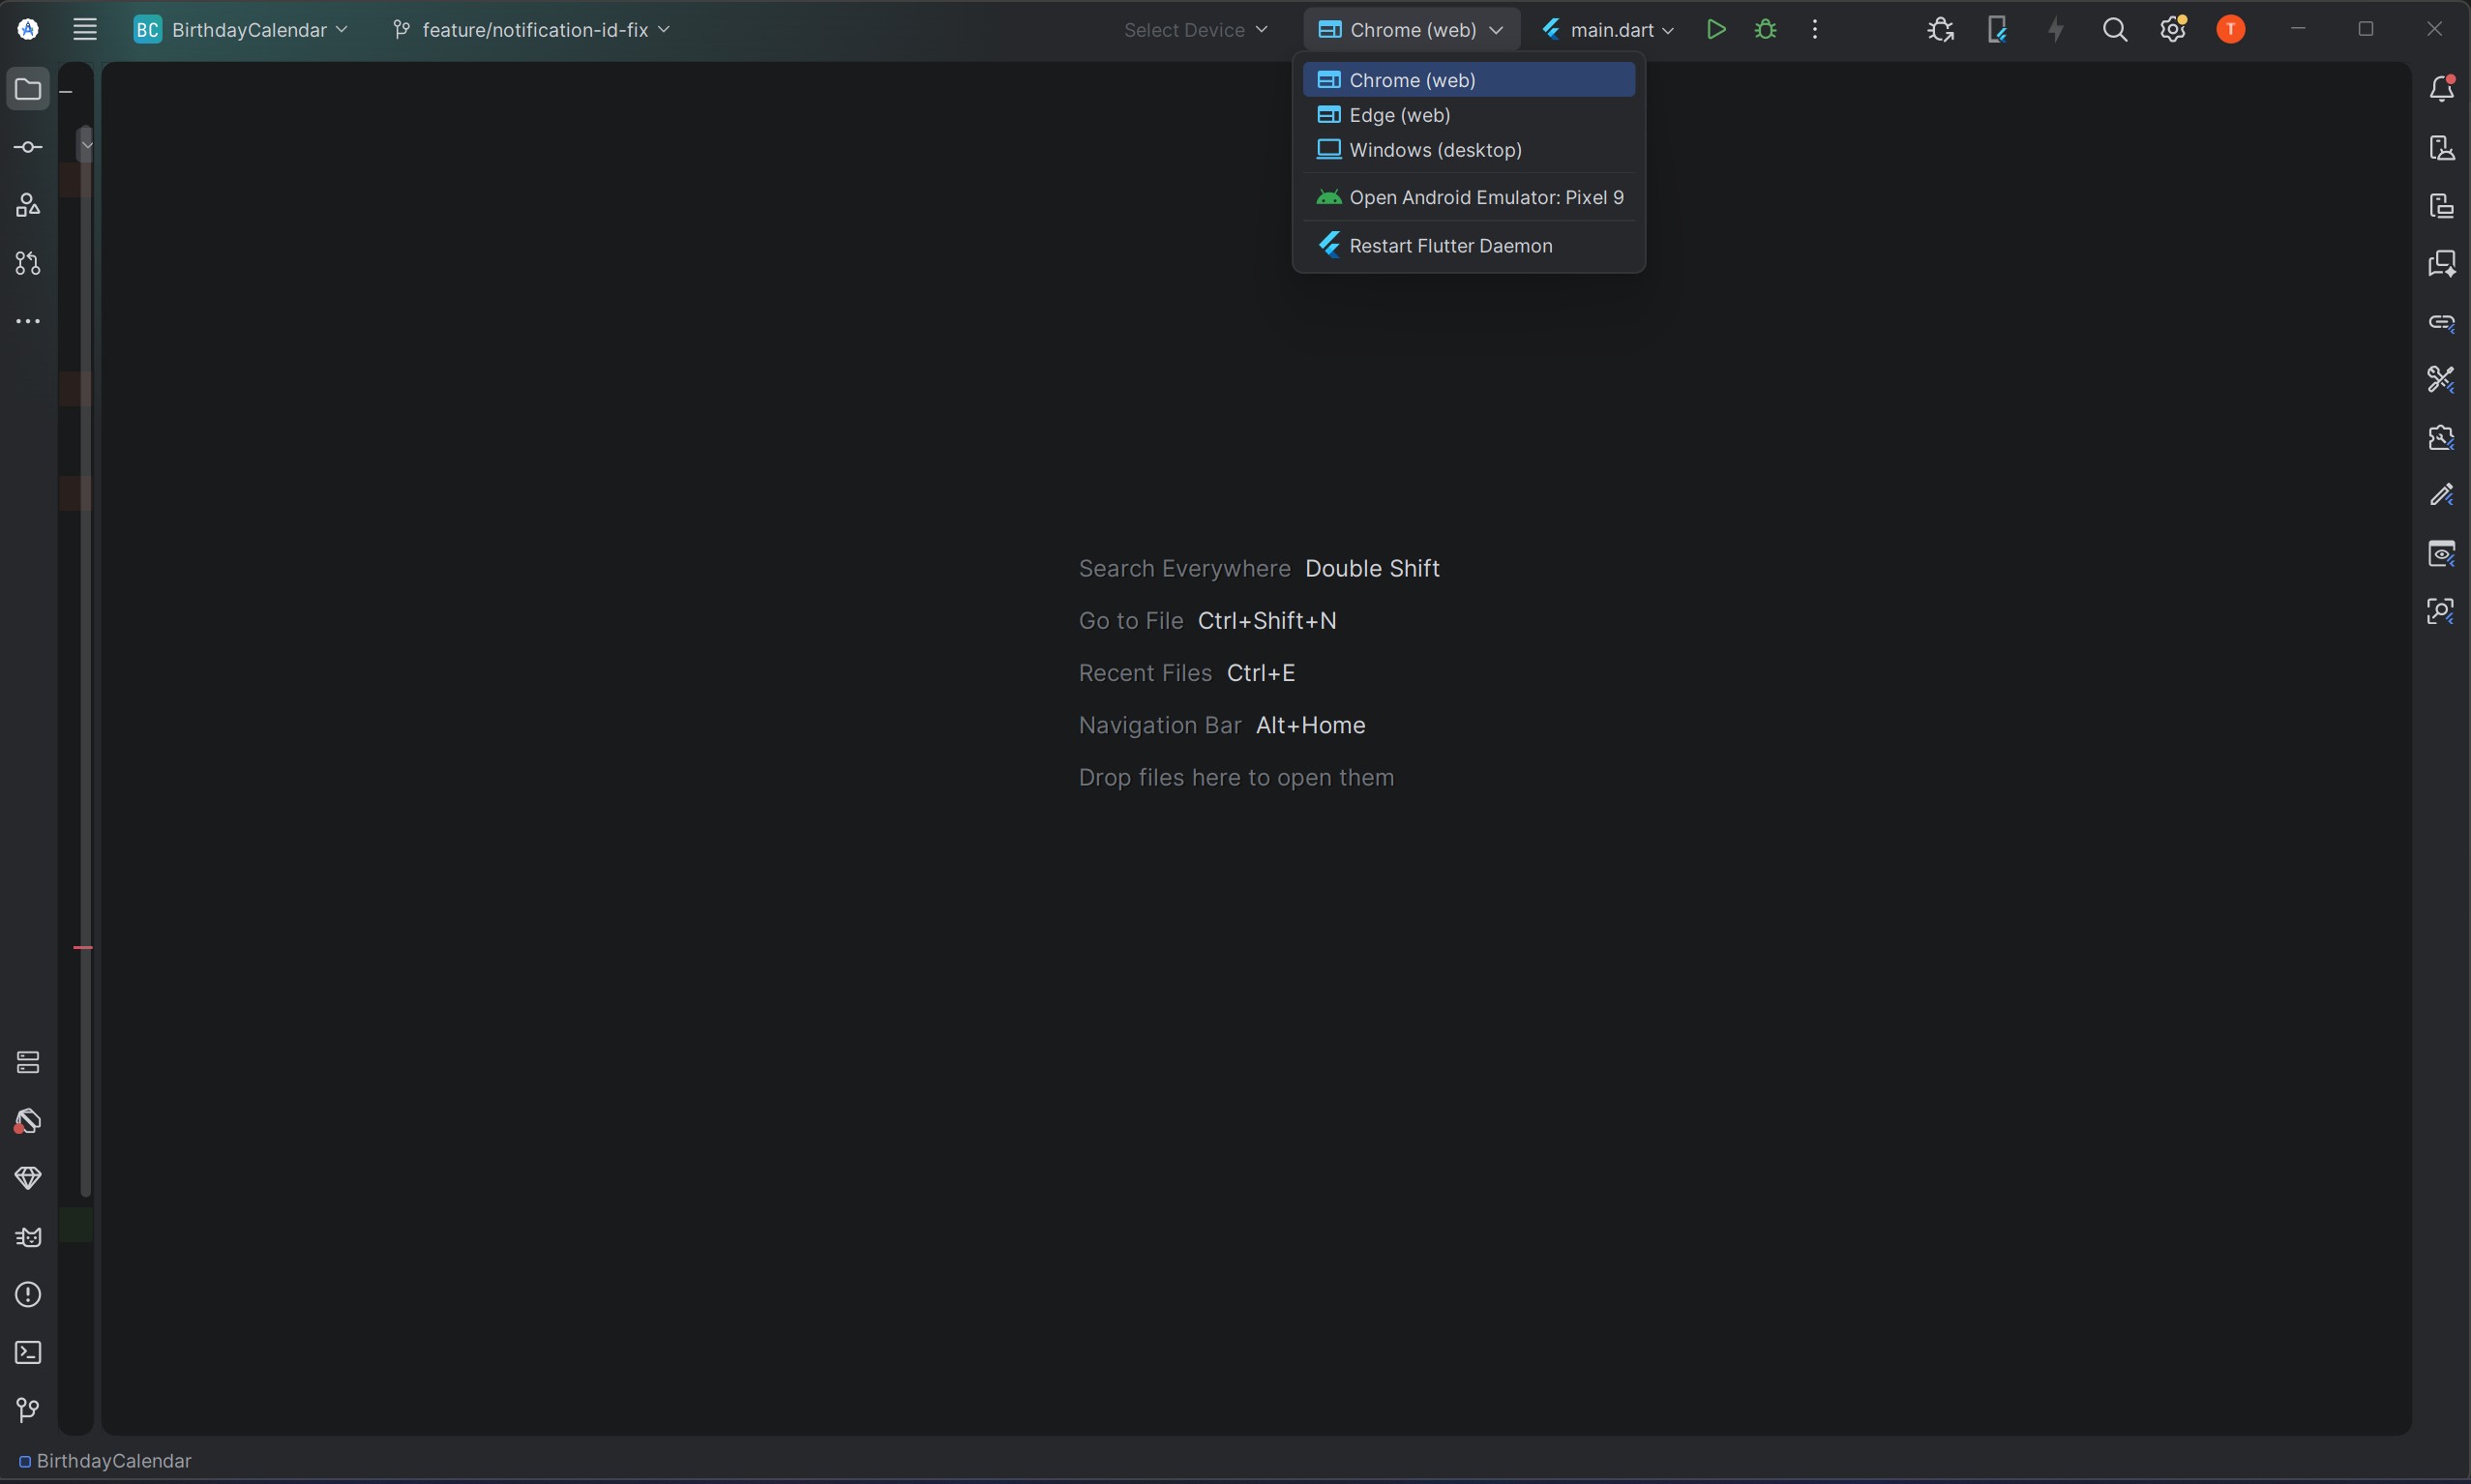Open the Structure tool window icon

(28, 206)
